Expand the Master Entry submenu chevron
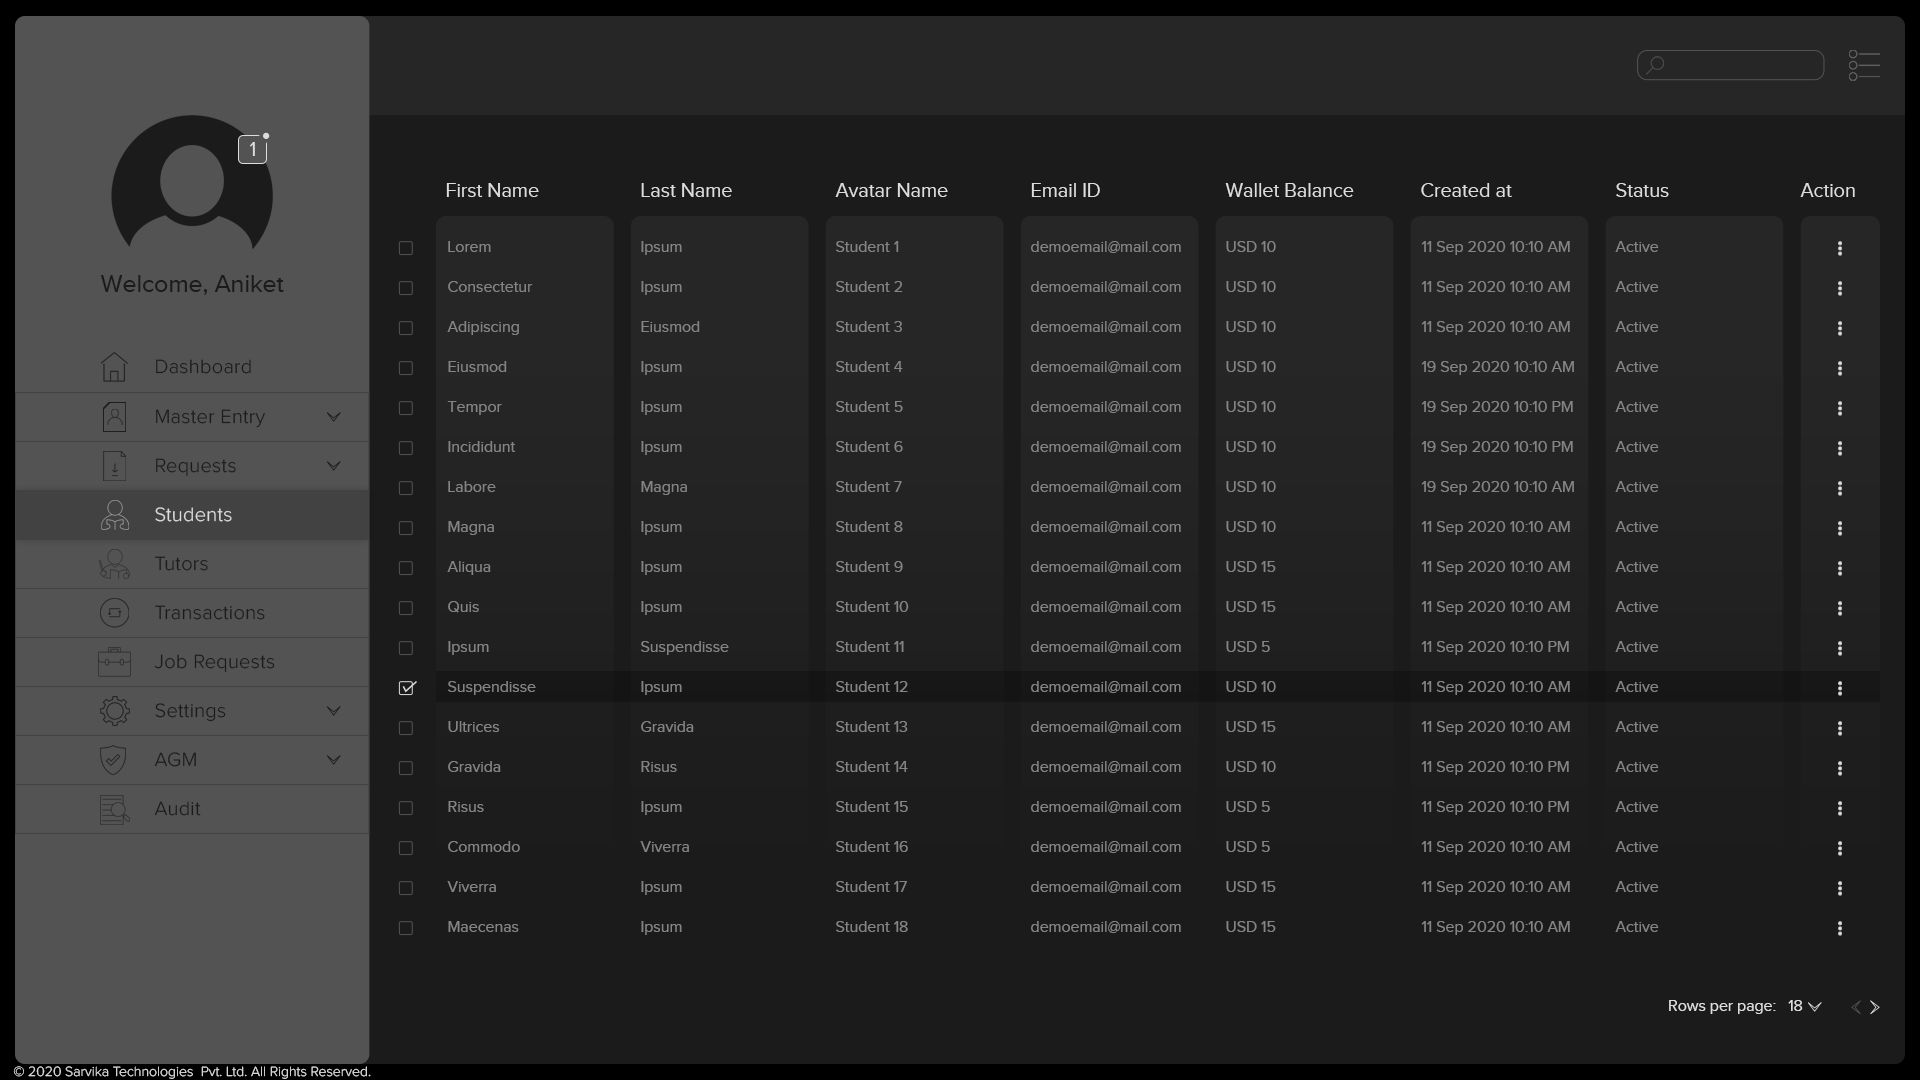The width and height of the screenshot is (1920, 1080). coord(334,417)
